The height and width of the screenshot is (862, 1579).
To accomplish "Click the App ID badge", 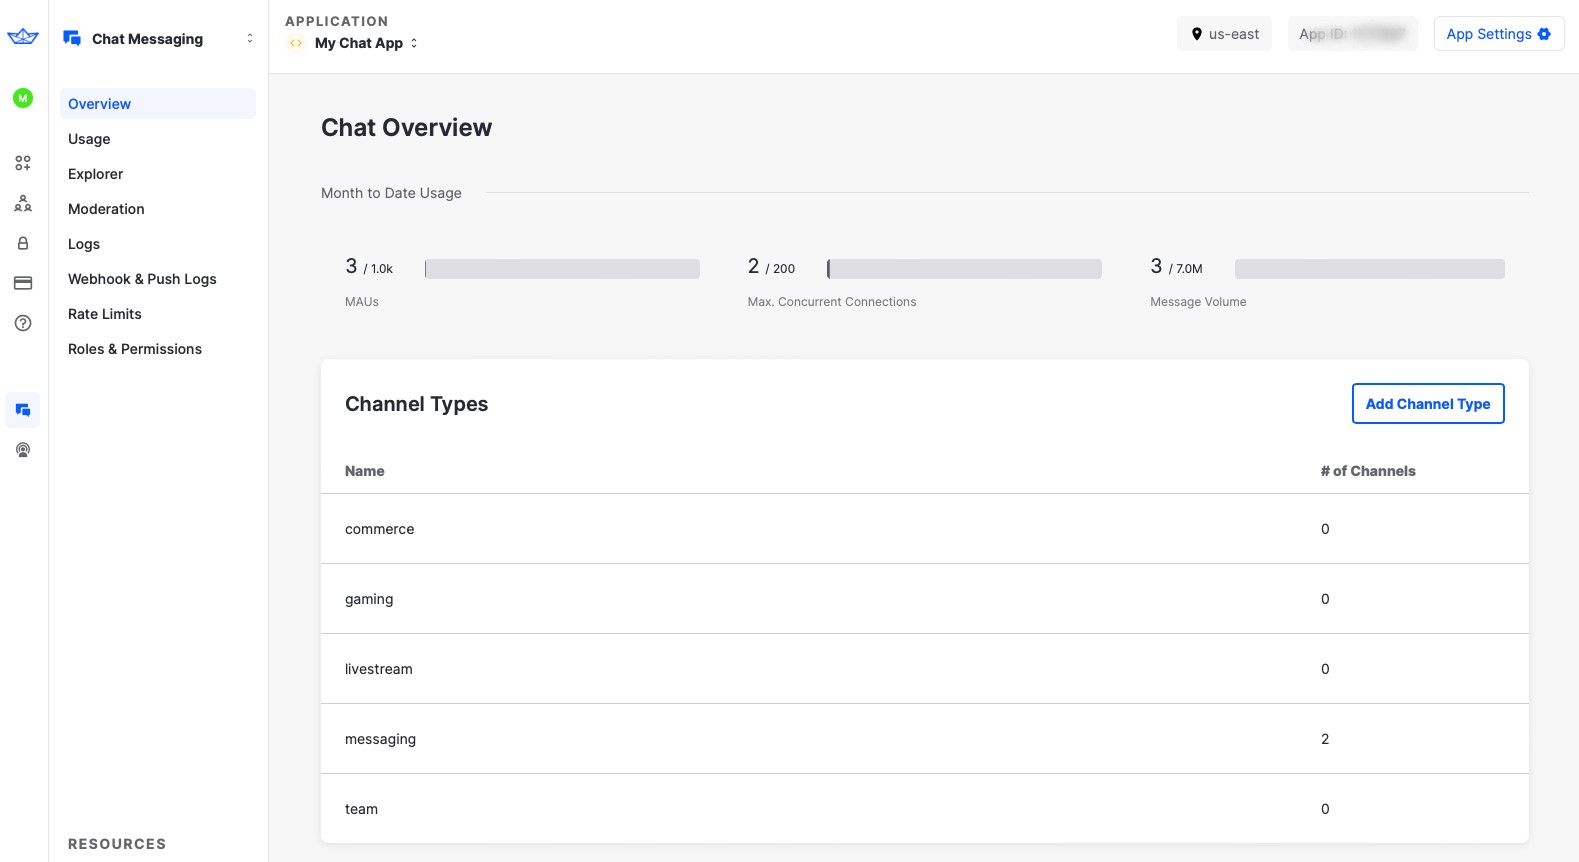I will 1352,34.
